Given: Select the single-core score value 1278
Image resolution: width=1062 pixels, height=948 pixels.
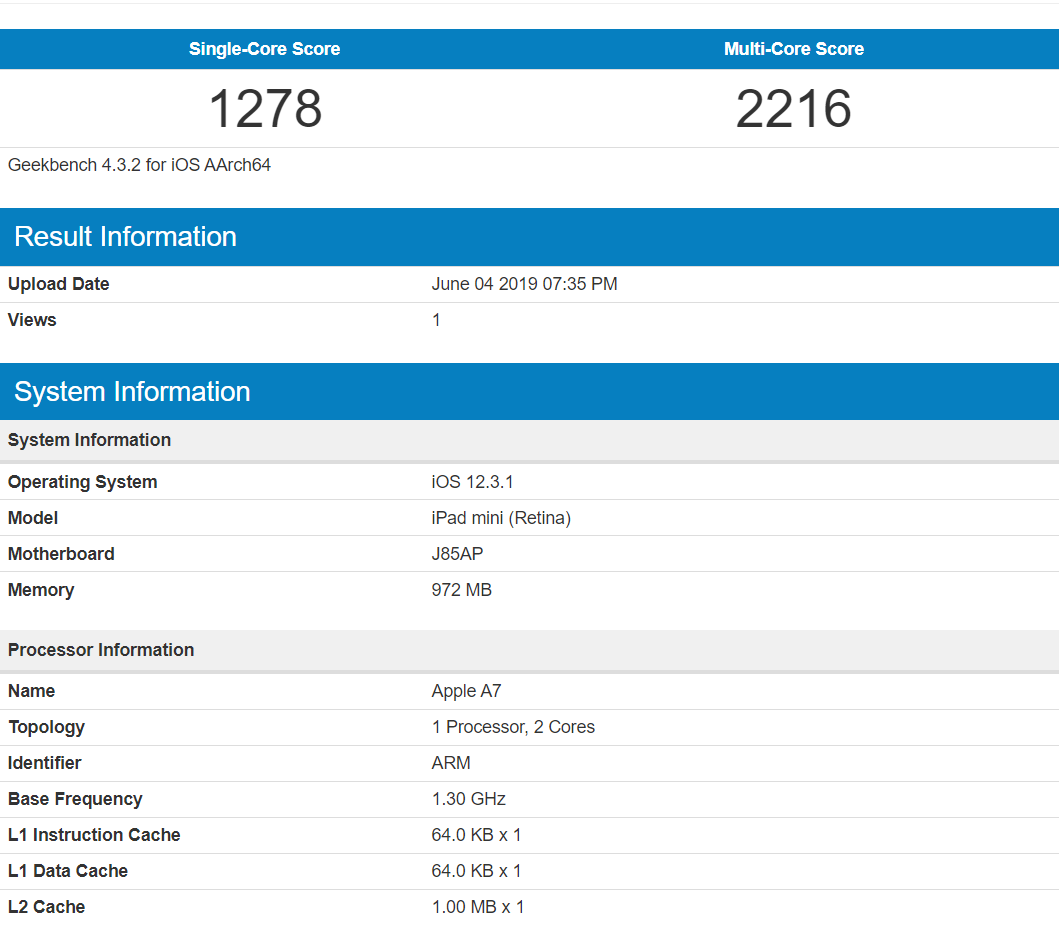Looking at the screenshot, I should coord(265,108).
